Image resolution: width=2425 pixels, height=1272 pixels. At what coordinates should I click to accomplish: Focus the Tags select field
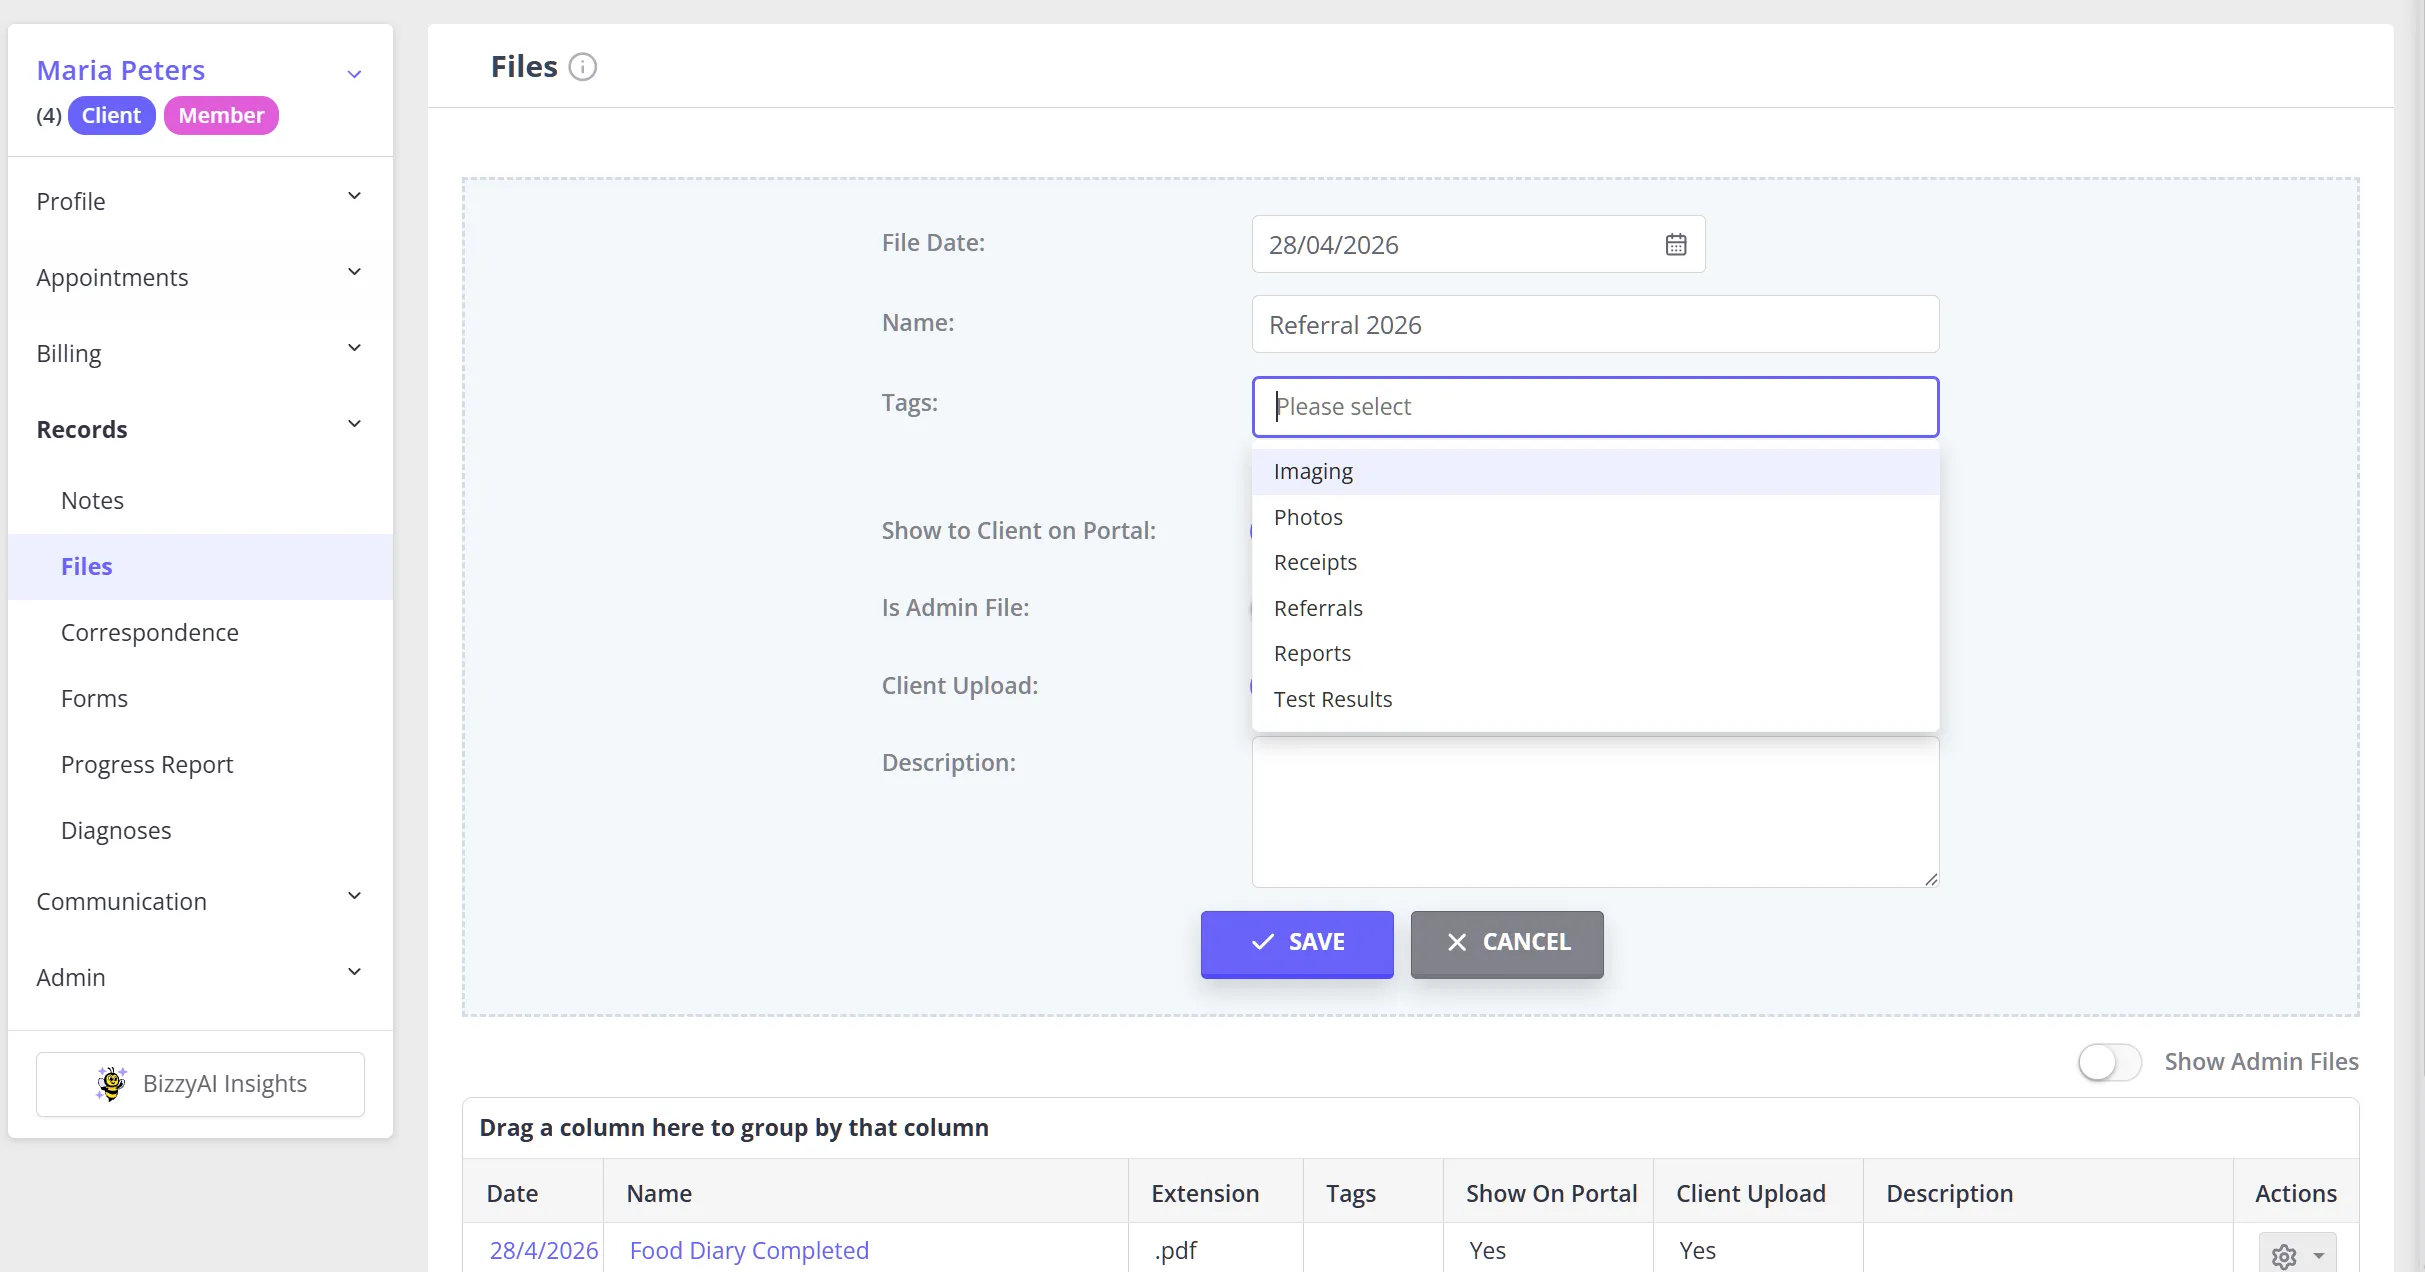(1595, 407)
